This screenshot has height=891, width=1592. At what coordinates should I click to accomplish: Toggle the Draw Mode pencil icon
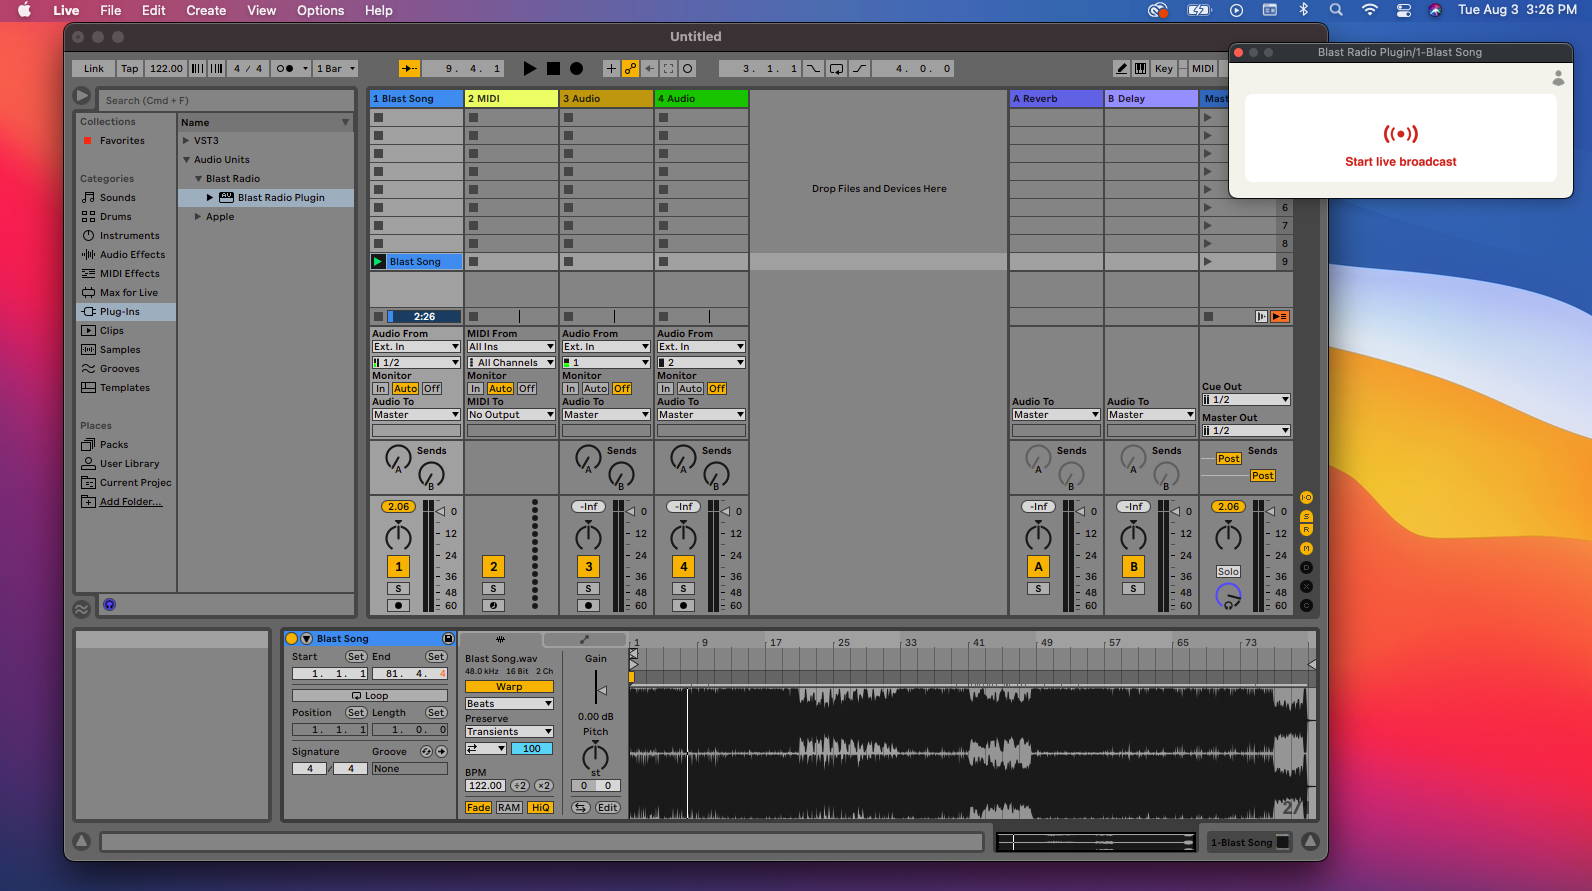(1122, 68)
